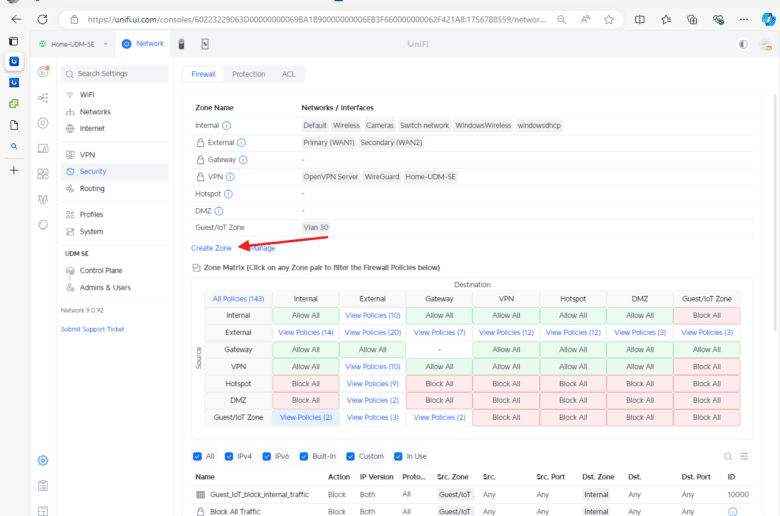Viewport: 780px width, 516px height.
Task: Click info icon next to Gateway zone
Action: (243, 160)
